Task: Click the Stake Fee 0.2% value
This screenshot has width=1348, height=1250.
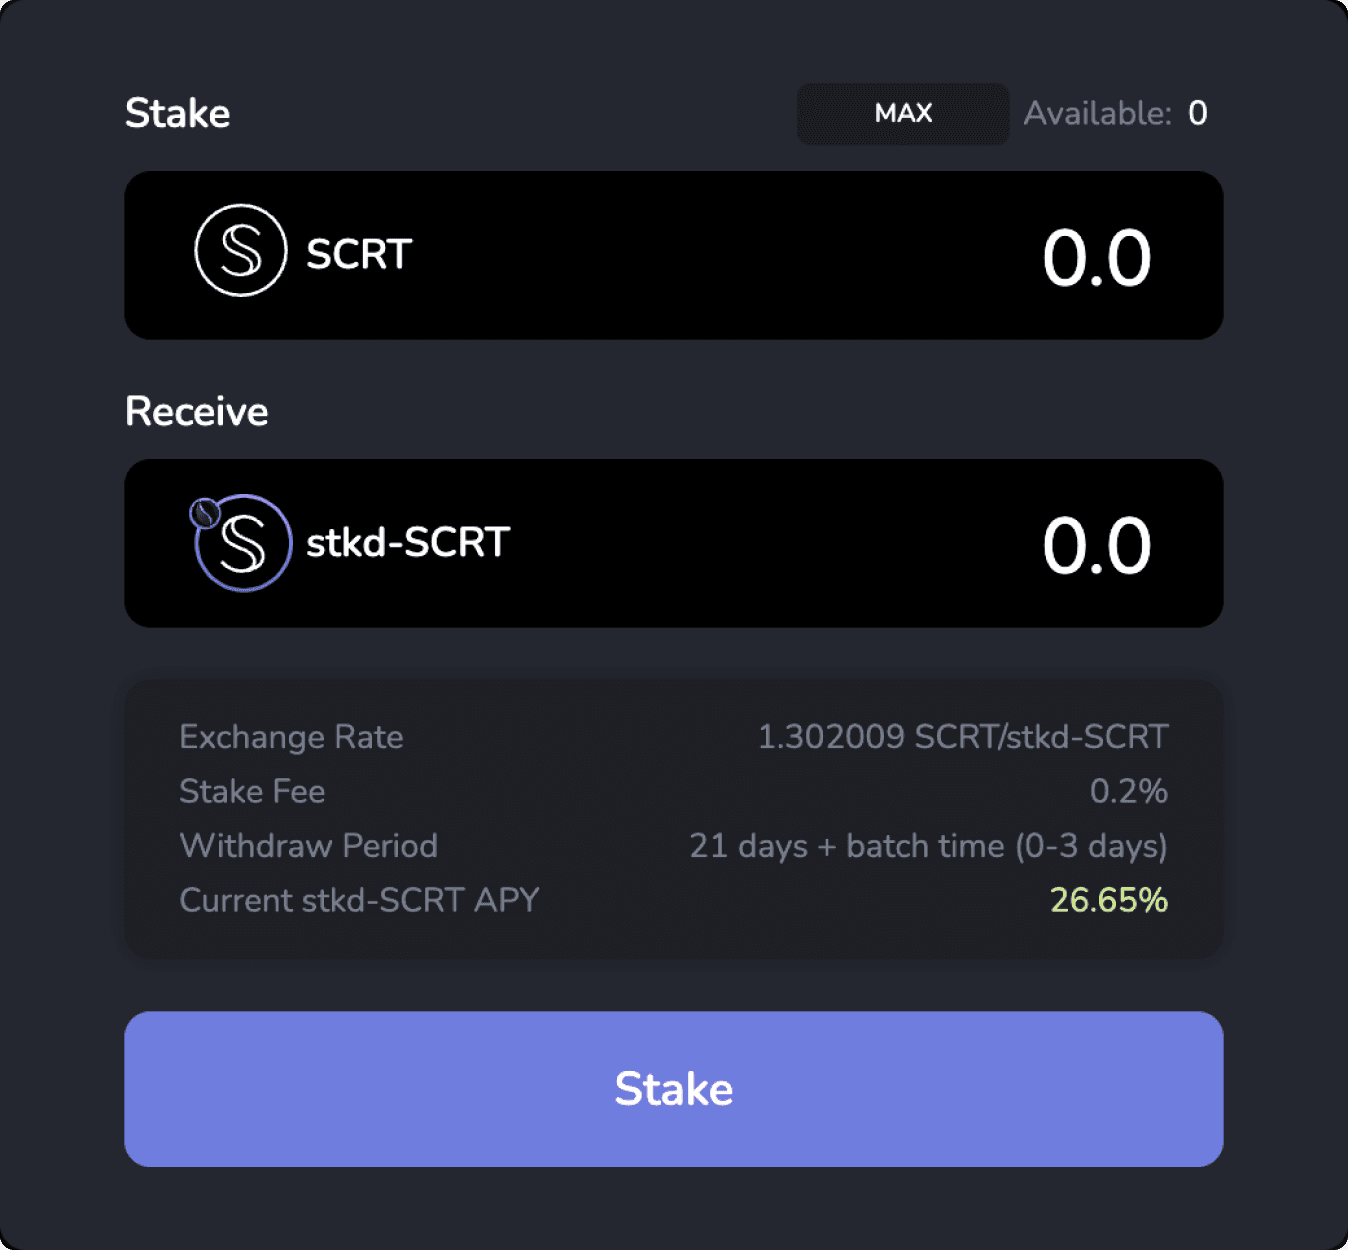Action: 1130,791
